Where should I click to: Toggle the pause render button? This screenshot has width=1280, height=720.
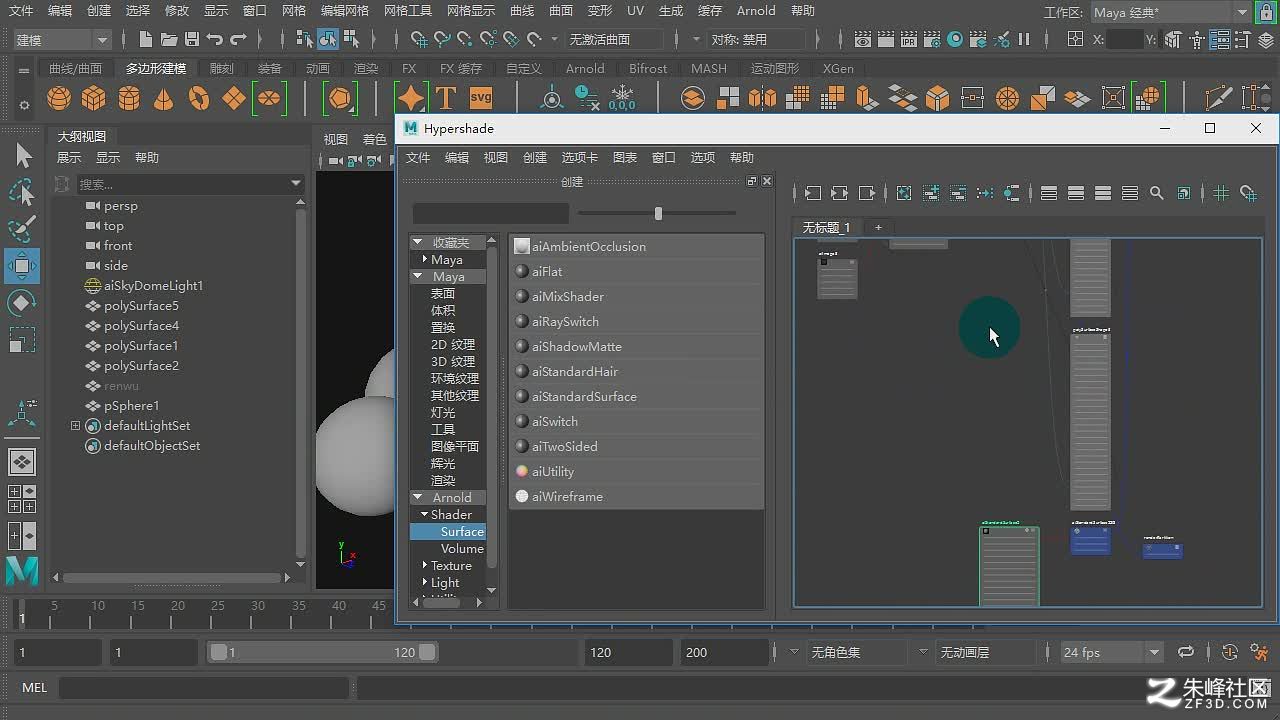[1024, 39]
